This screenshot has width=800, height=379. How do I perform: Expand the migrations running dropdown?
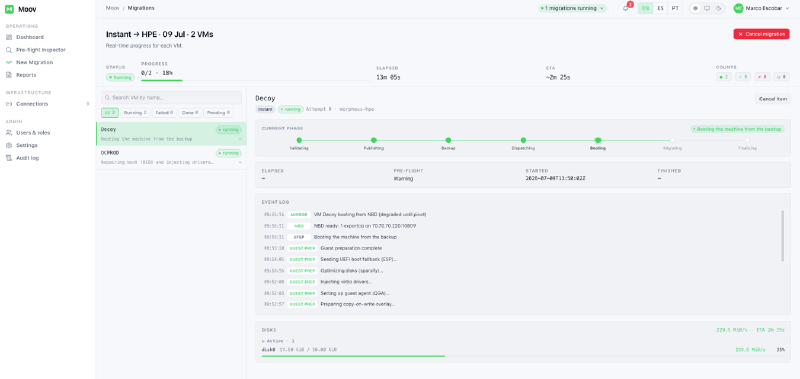[x=572, y=8]
